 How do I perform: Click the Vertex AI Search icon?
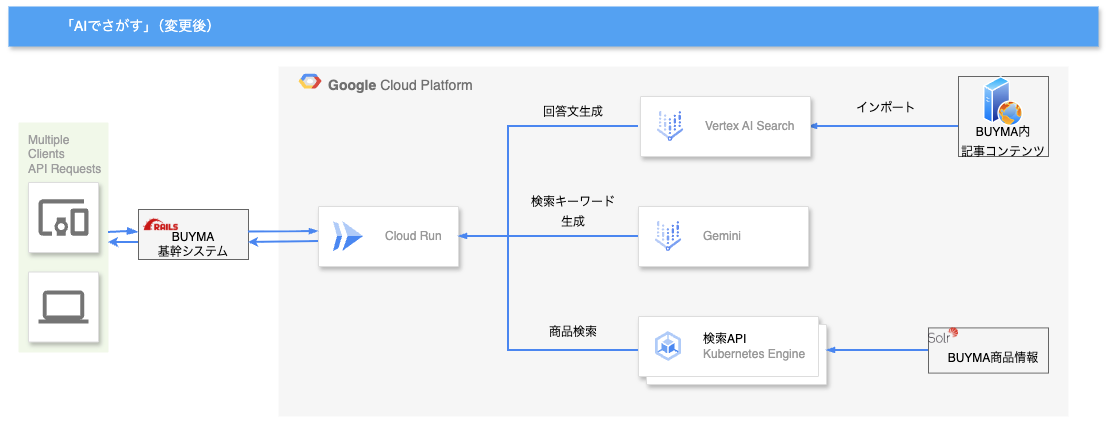tap(668, 126)
